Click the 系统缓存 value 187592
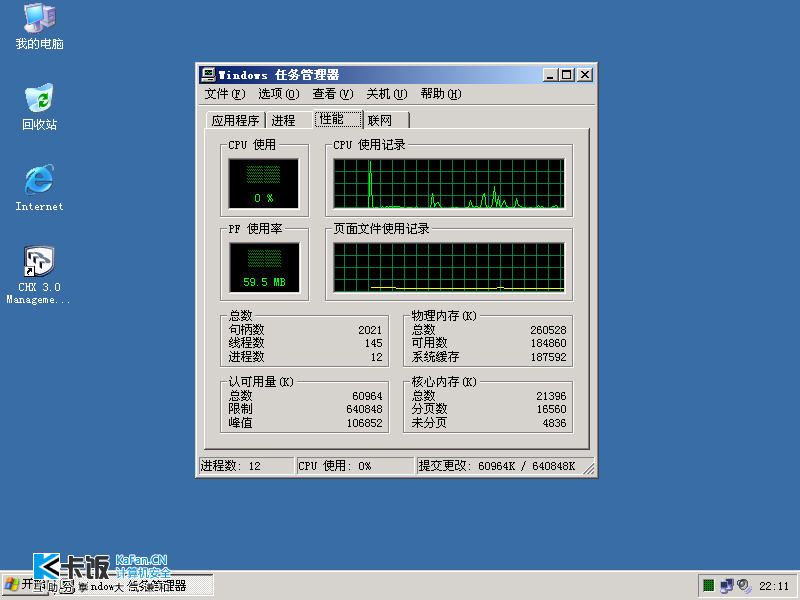800x600 pixels. (x=548, y=357)
